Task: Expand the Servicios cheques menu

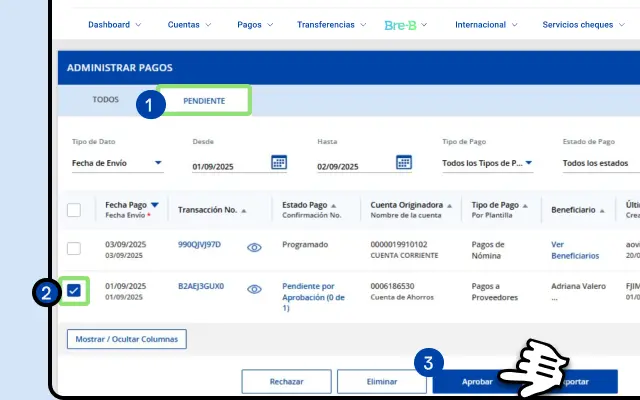Action: point(584,24)
